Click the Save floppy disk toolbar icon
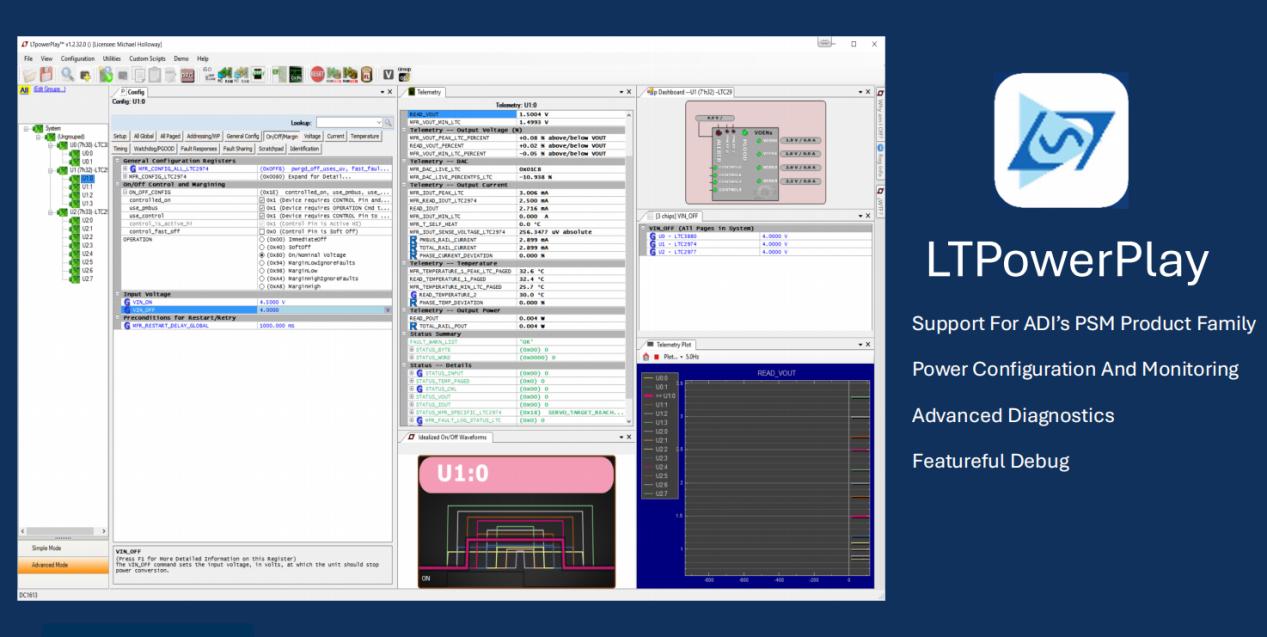This screenshot has width=1267, height=637. pos(46,74)
